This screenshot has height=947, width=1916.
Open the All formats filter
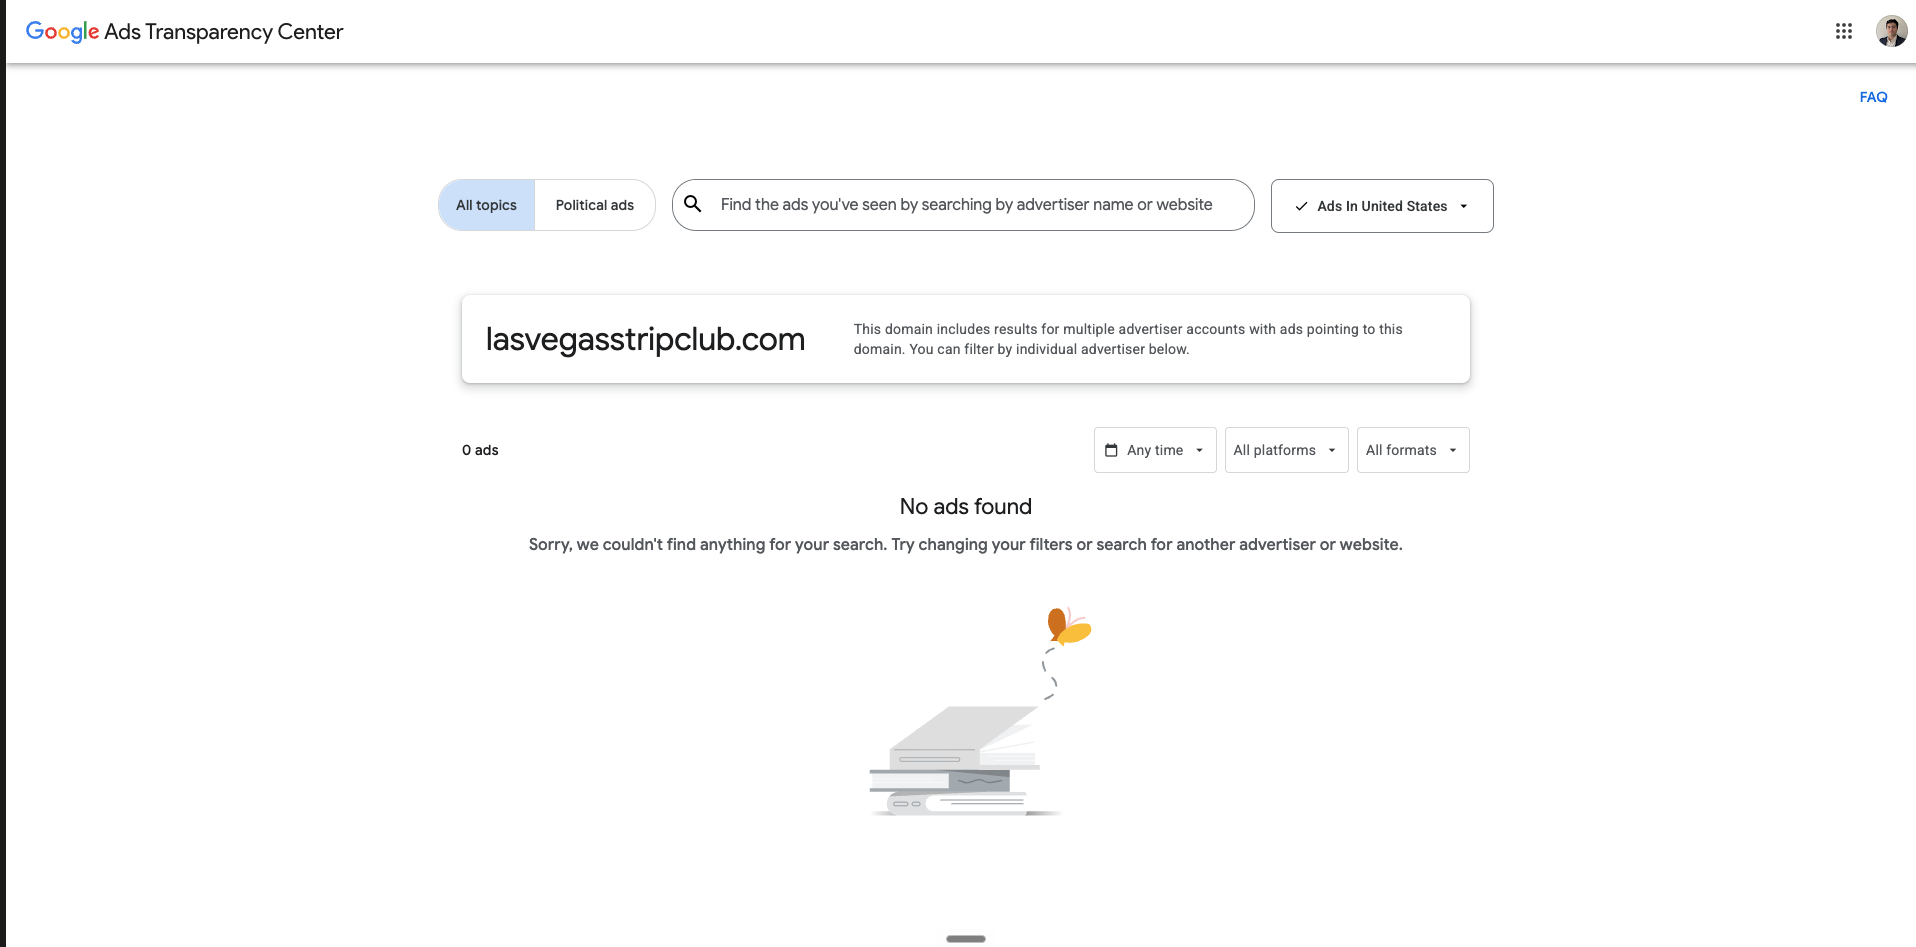[1413, 450]
